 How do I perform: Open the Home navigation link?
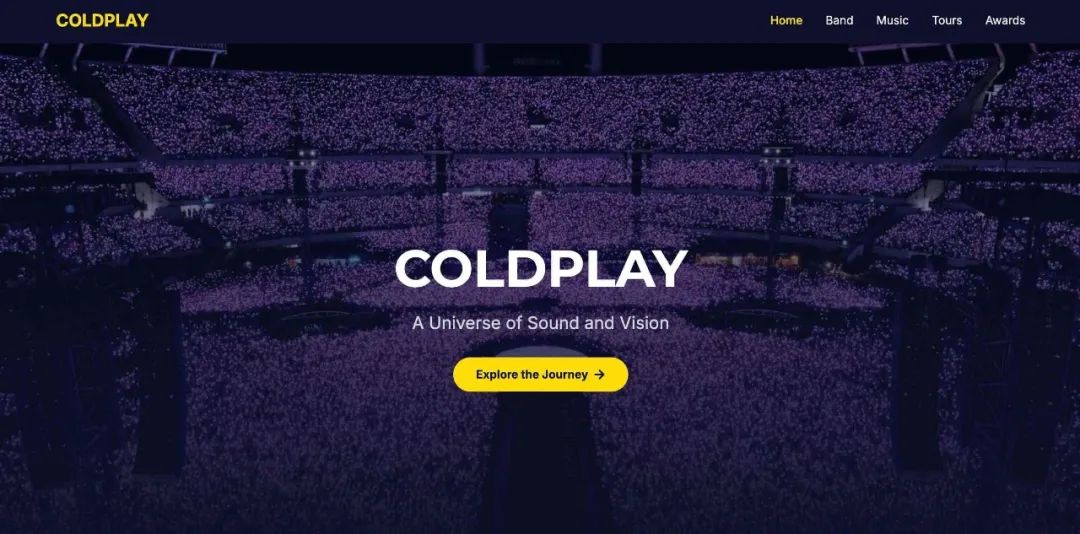[x=786, y=21]
